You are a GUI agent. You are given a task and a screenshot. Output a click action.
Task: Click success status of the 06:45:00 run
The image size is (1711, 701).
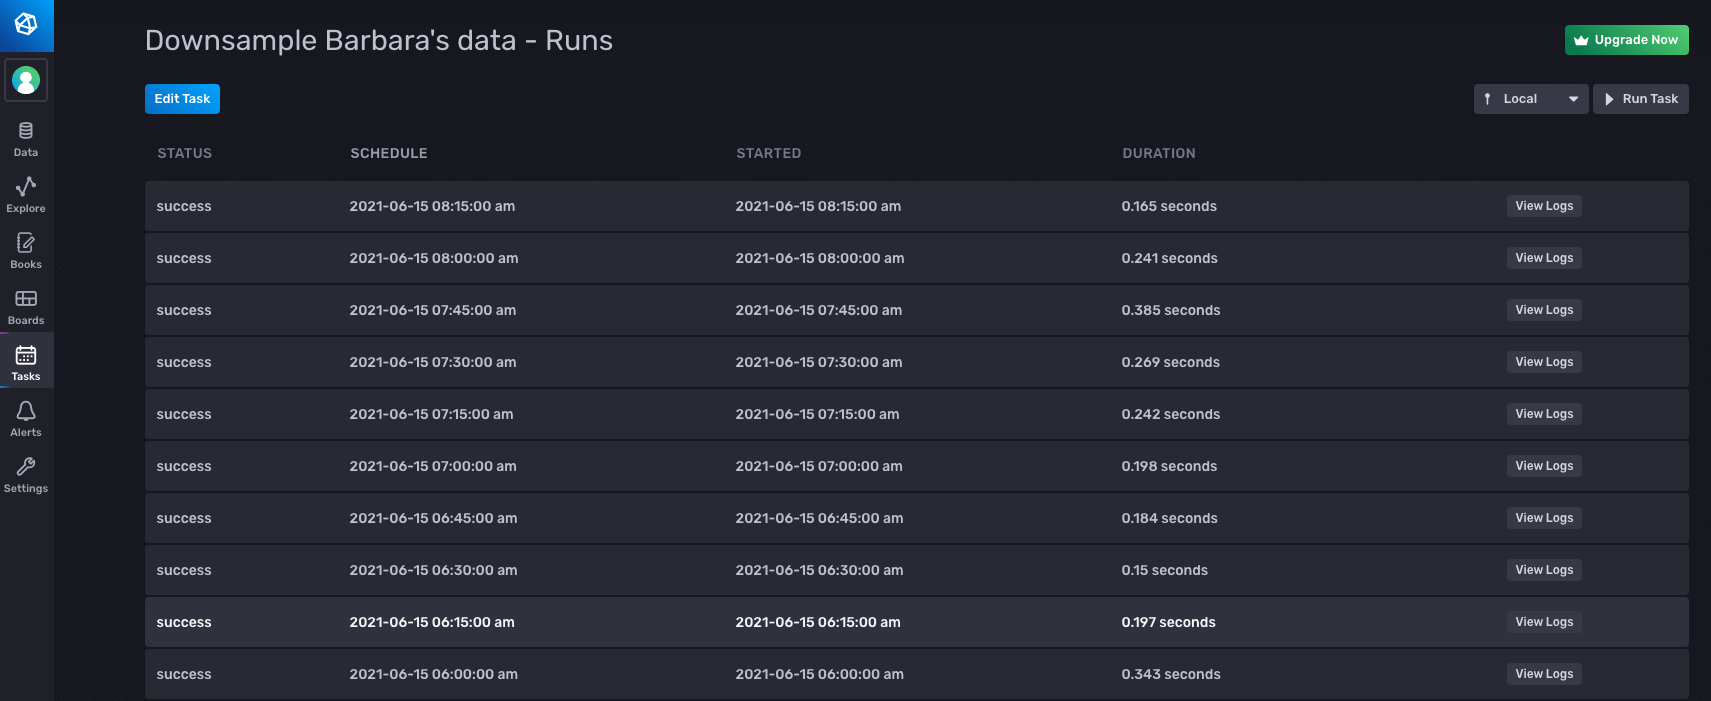pos(184,518)
